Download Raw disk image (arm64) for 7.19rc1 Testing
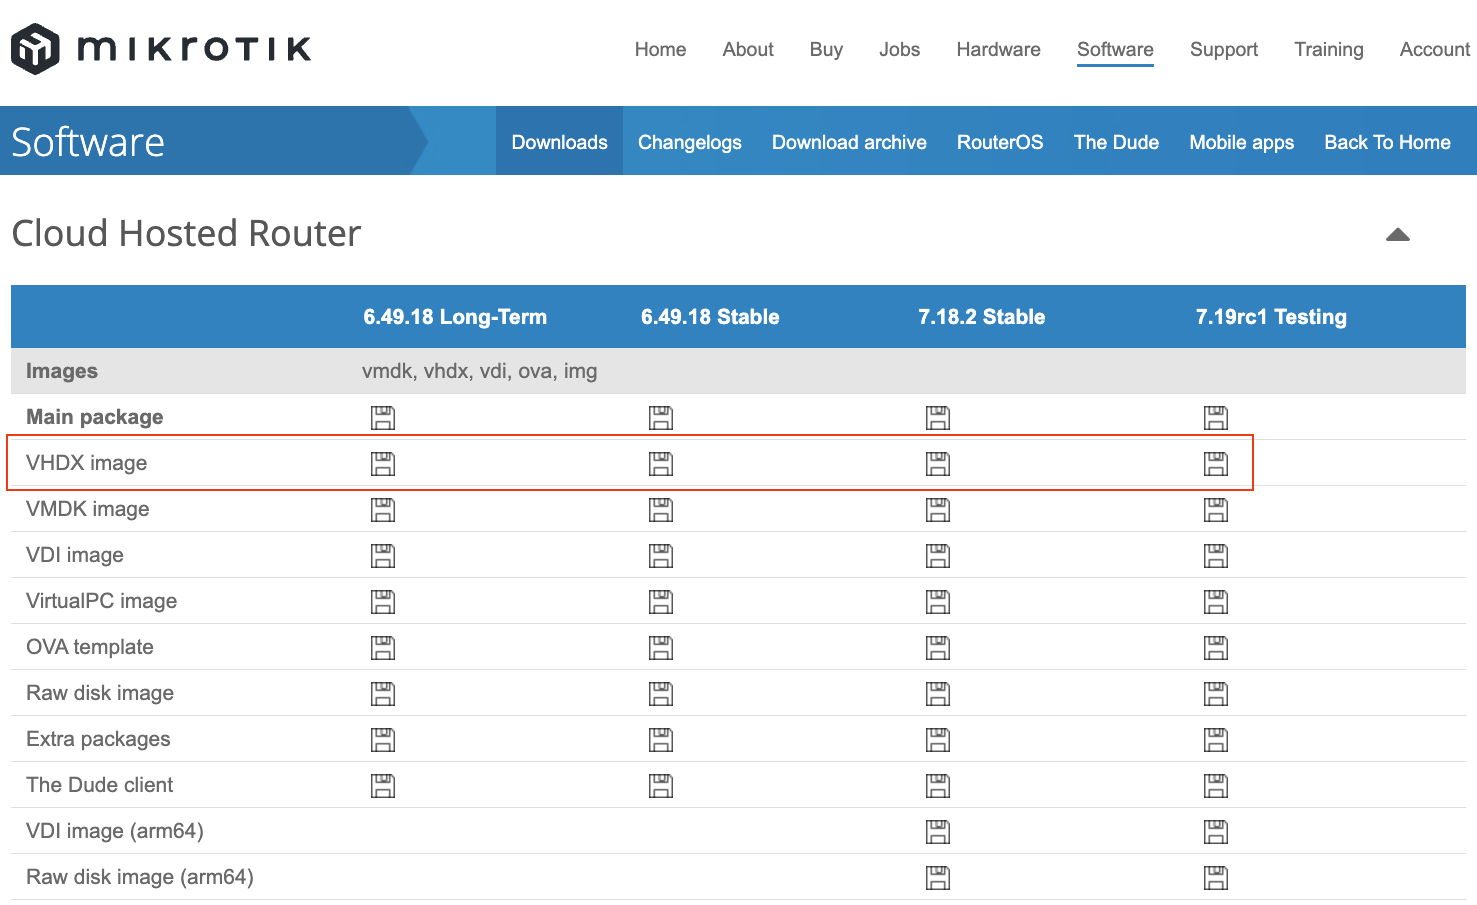This screenshot has height=905, width=1477. point(1215,878)
